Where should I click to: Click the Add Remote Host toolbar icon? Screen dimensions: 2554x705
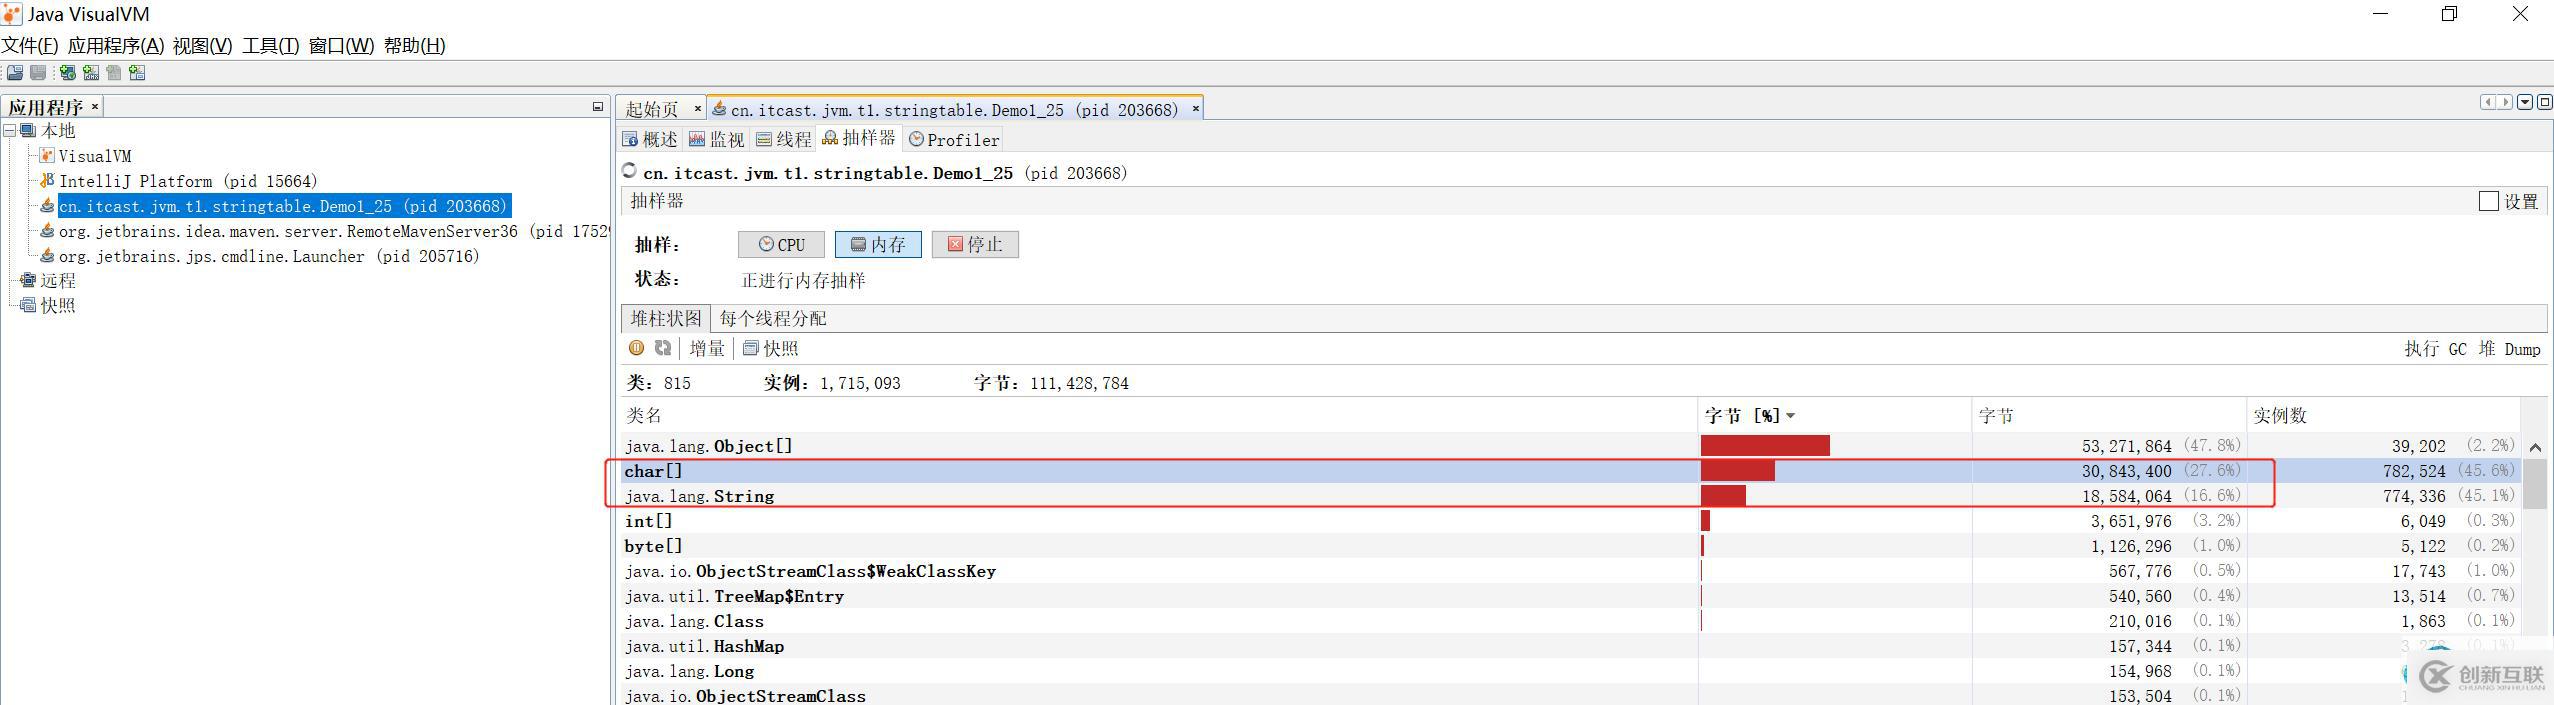[67, 72]
